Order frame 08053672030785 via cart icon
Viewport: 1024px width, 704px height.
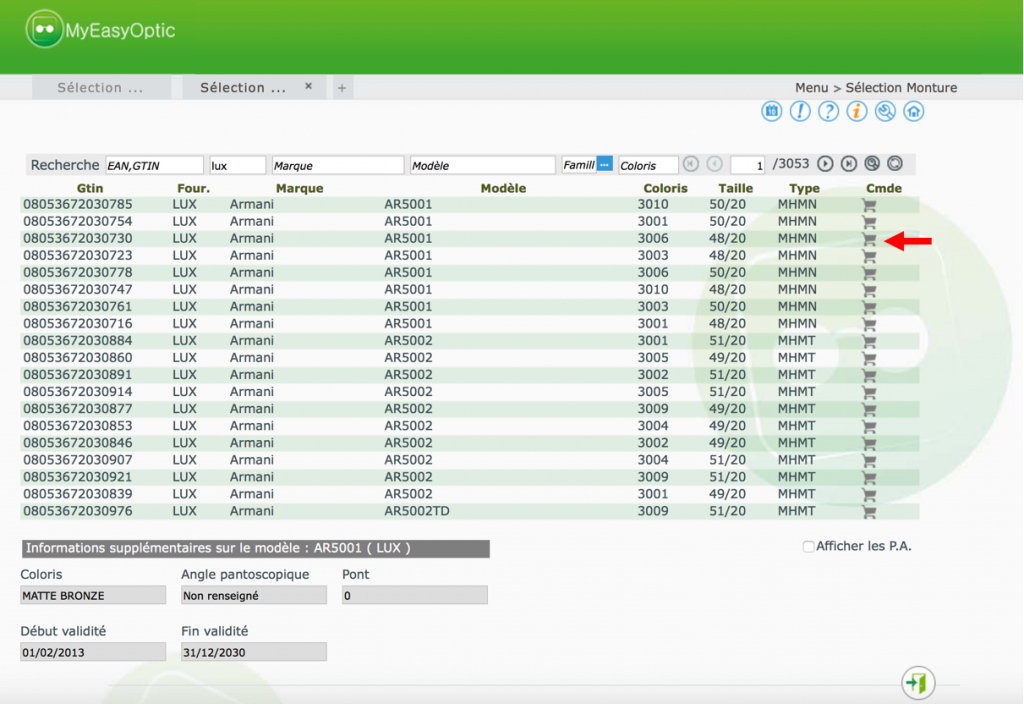tap(869, 204)
